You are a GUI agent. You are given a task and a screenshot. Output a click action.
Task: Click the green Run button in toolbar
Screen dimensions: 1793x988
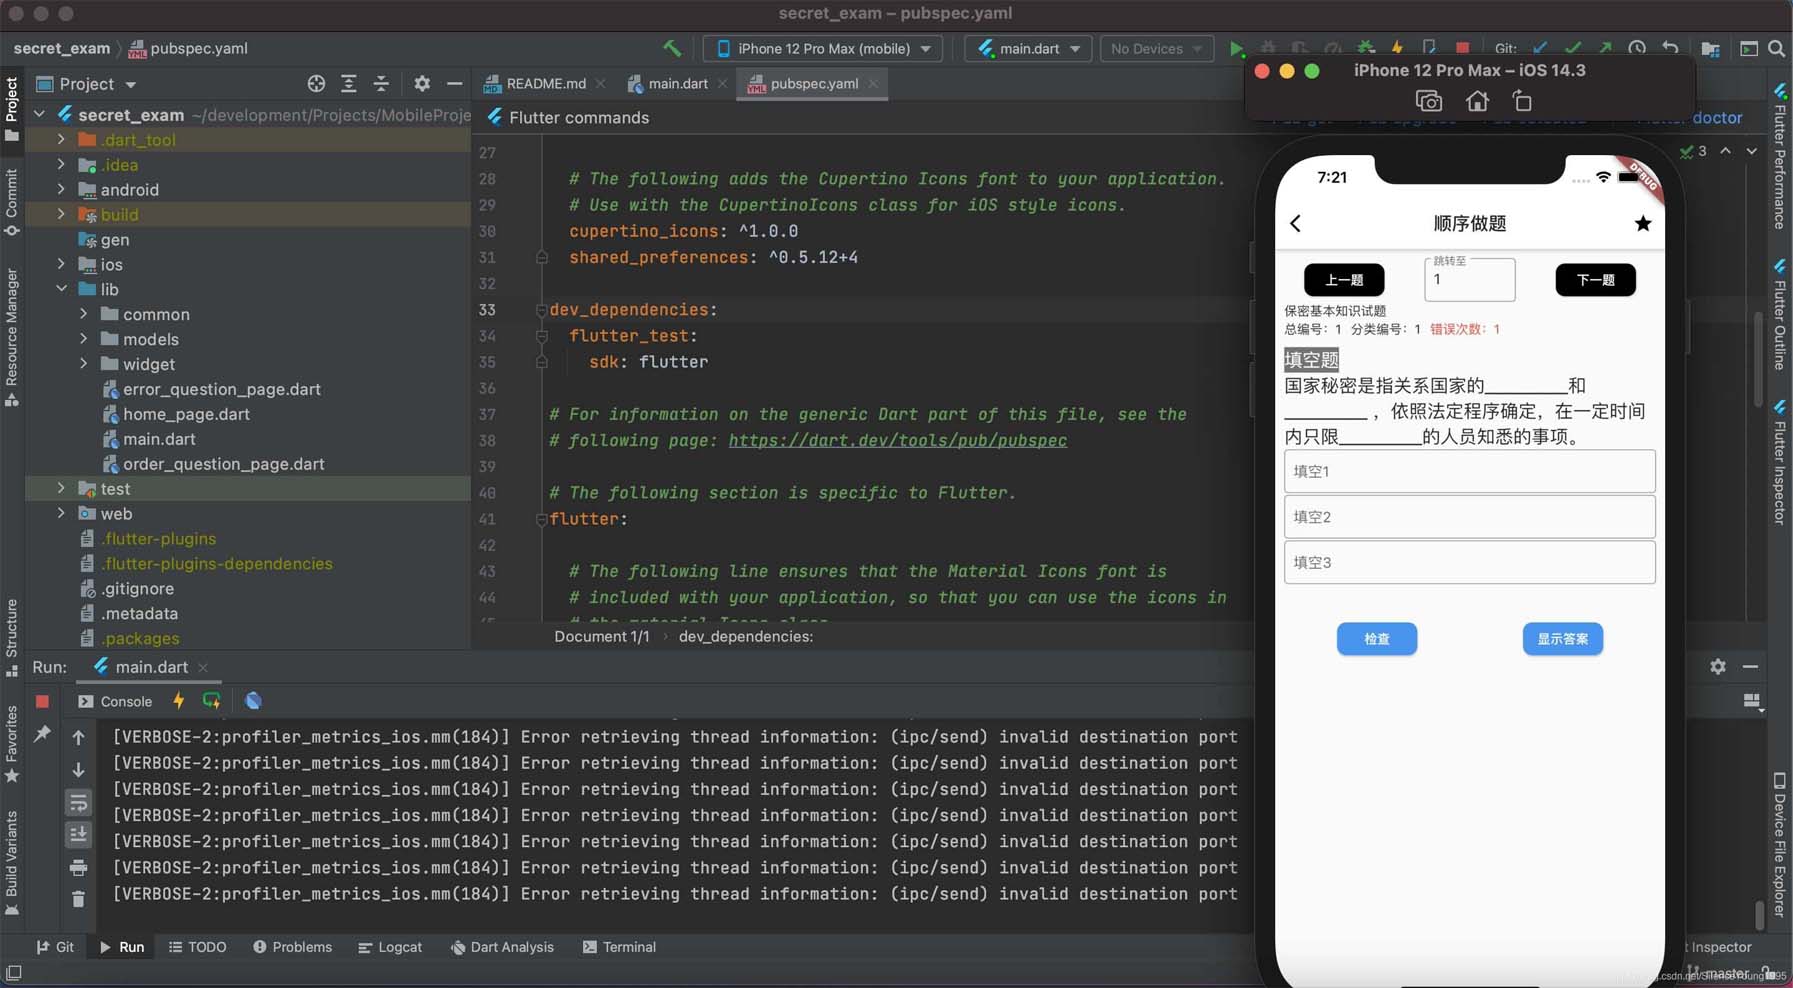click(x=1236, y=48)
